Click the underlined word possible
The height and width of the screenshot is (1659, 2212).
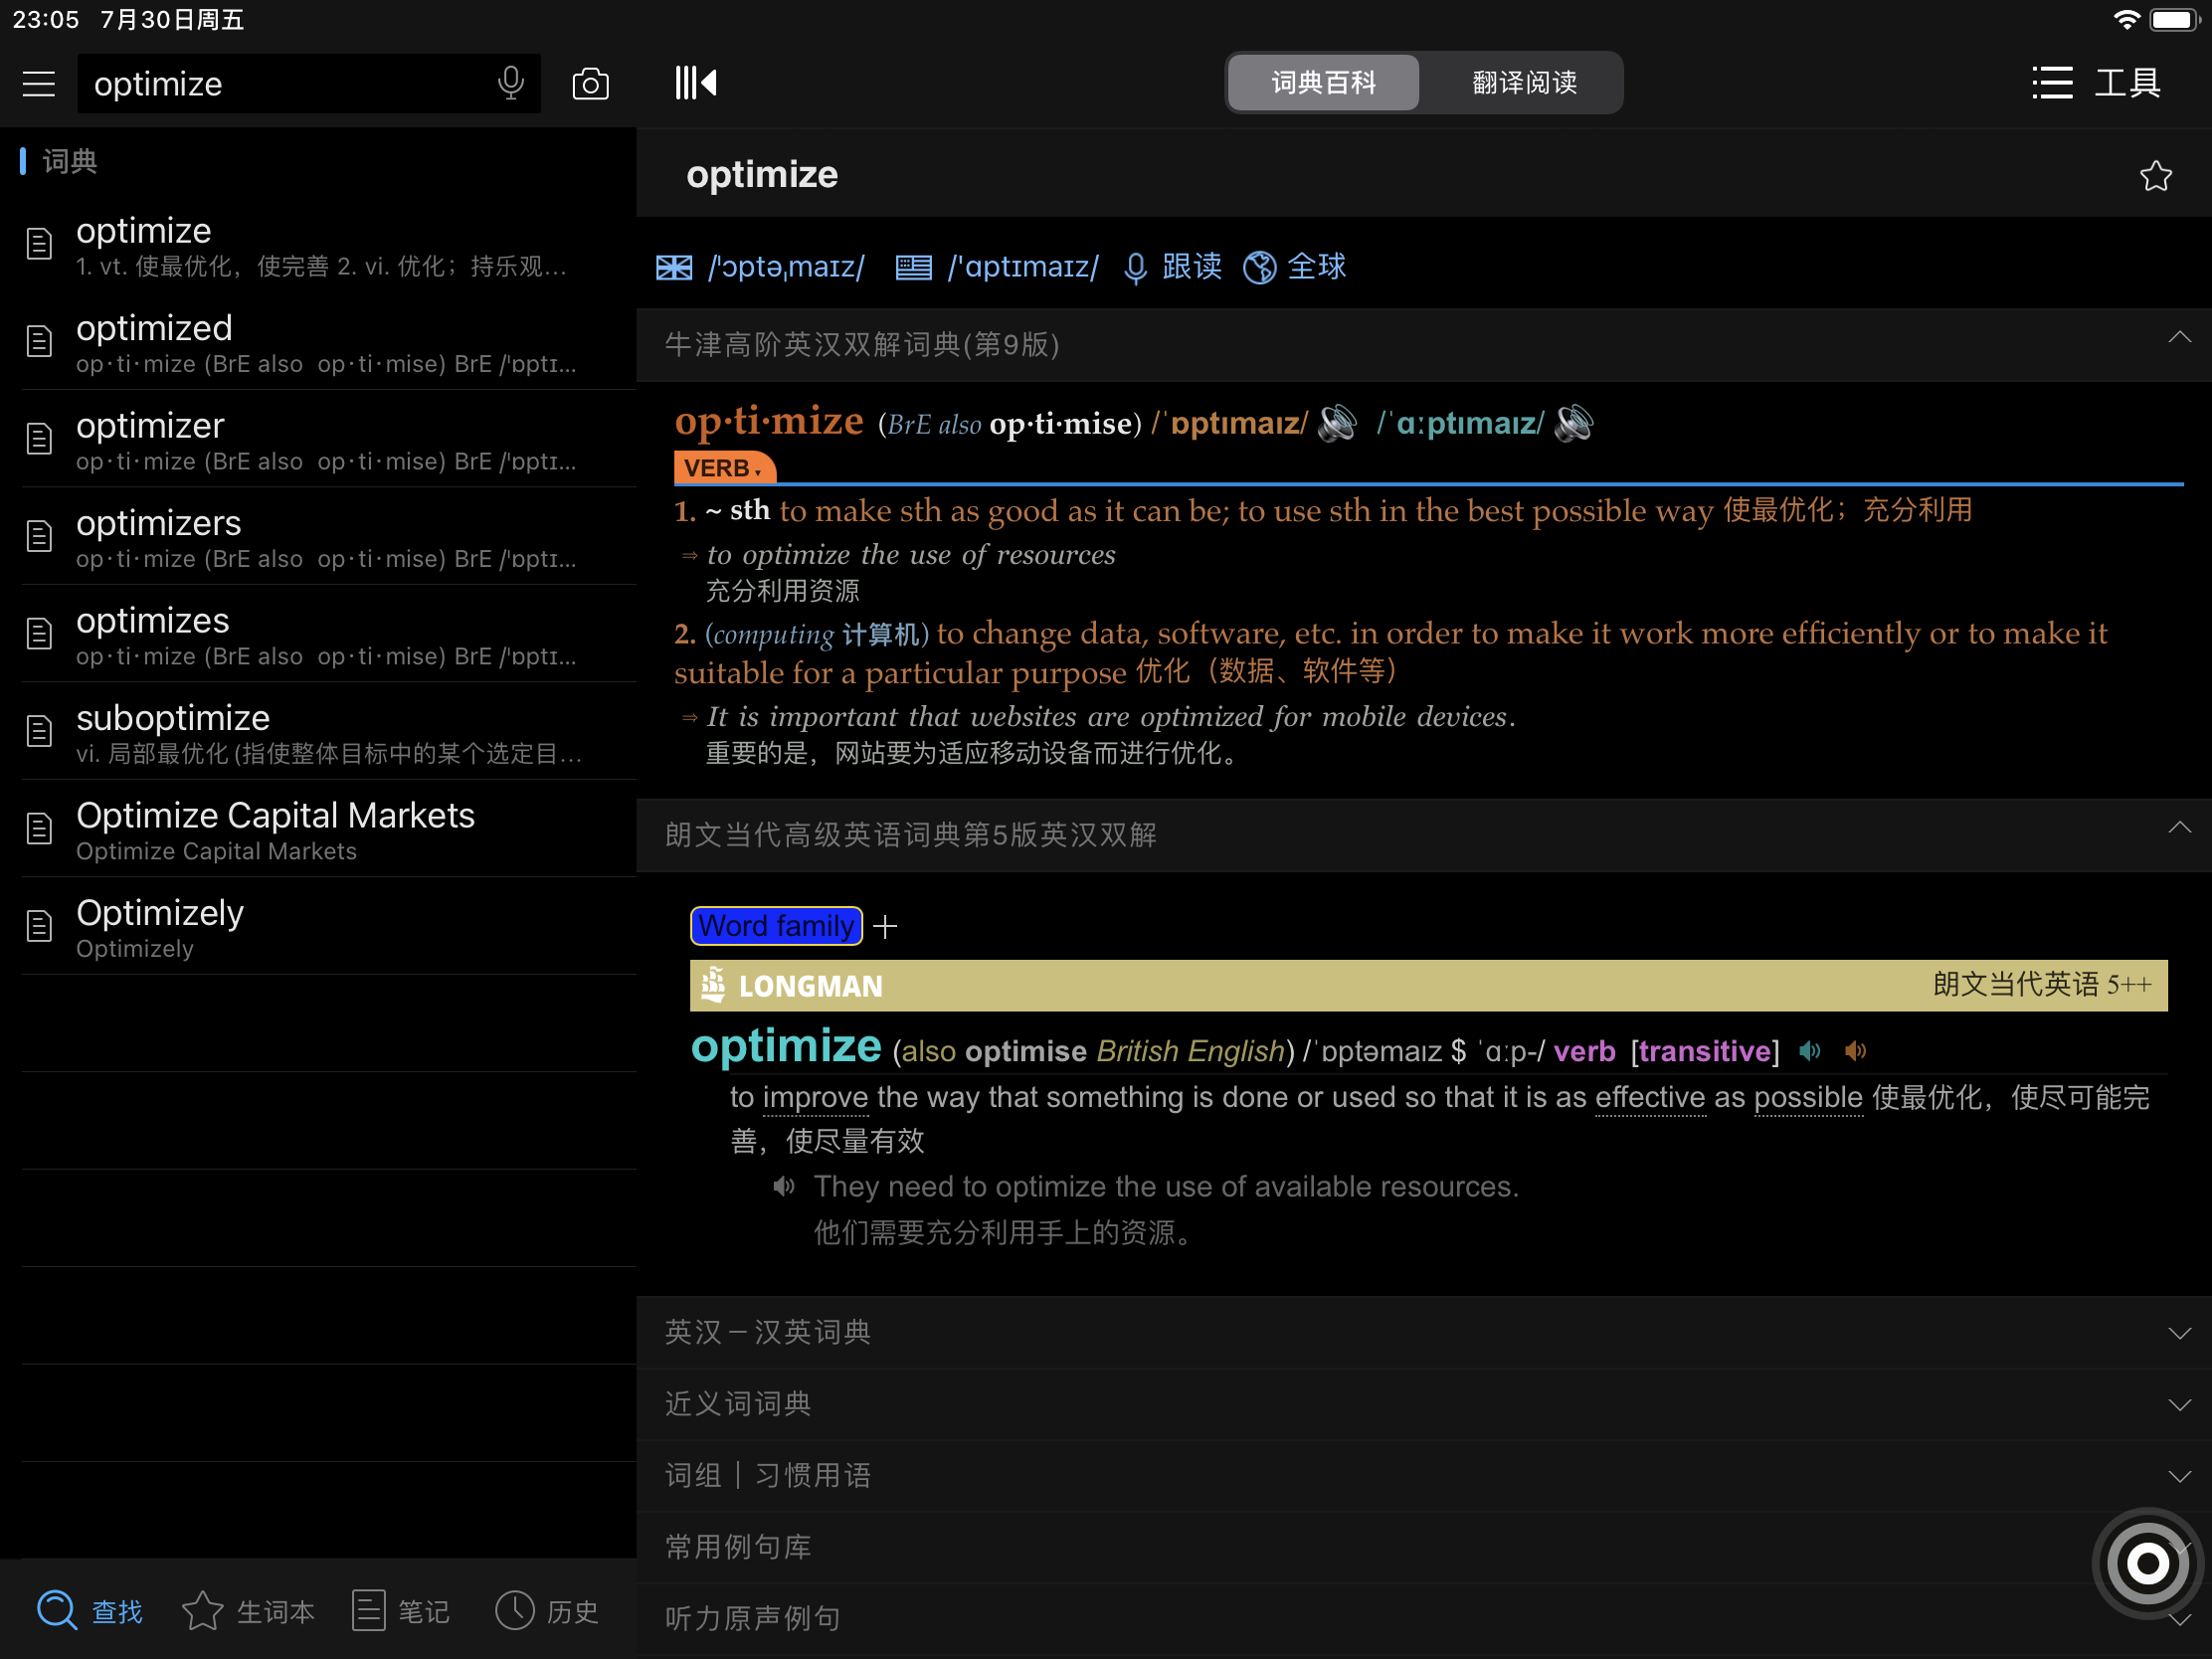(1808, 1097)
